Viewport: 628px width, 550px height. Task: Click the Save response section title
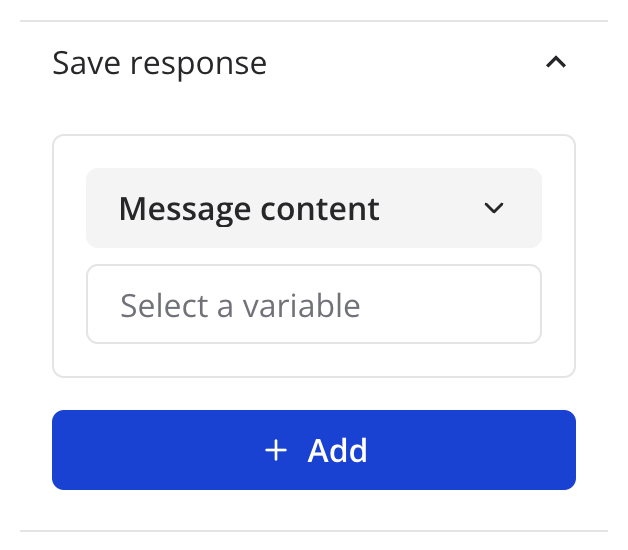click(x=159, y=63)
